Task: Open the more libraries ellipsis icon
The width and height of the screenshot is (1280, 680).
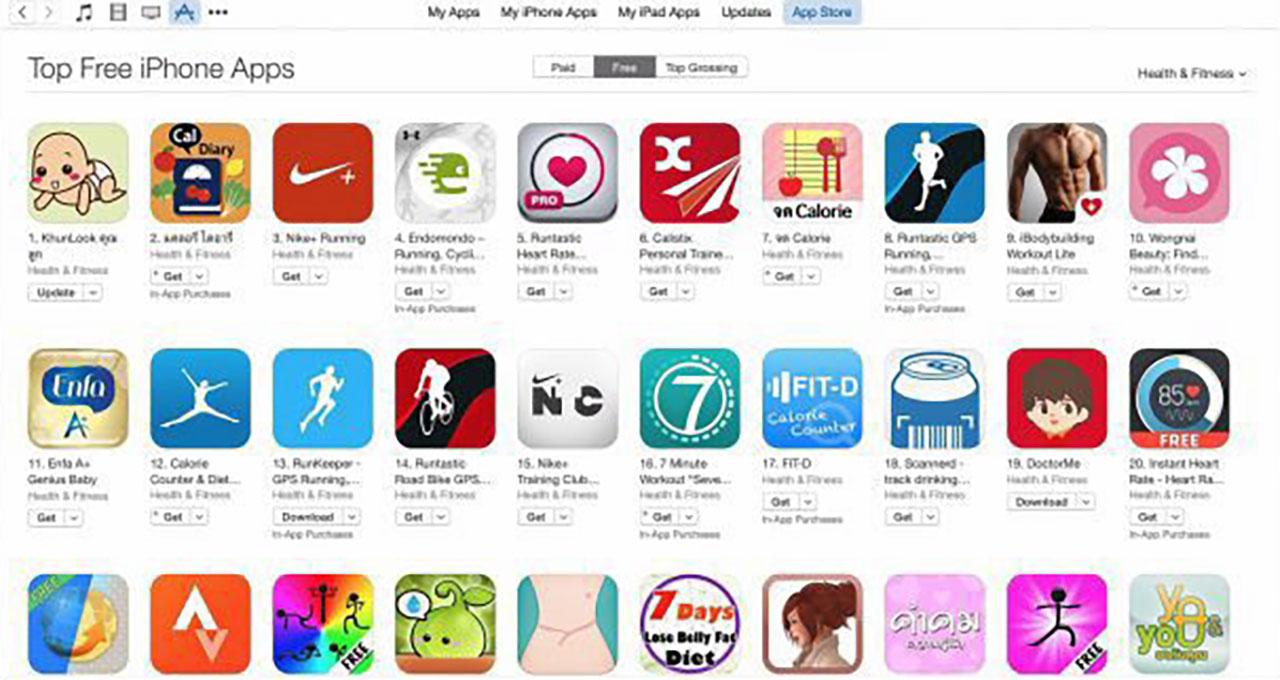Action: click(x=217, y=12)
